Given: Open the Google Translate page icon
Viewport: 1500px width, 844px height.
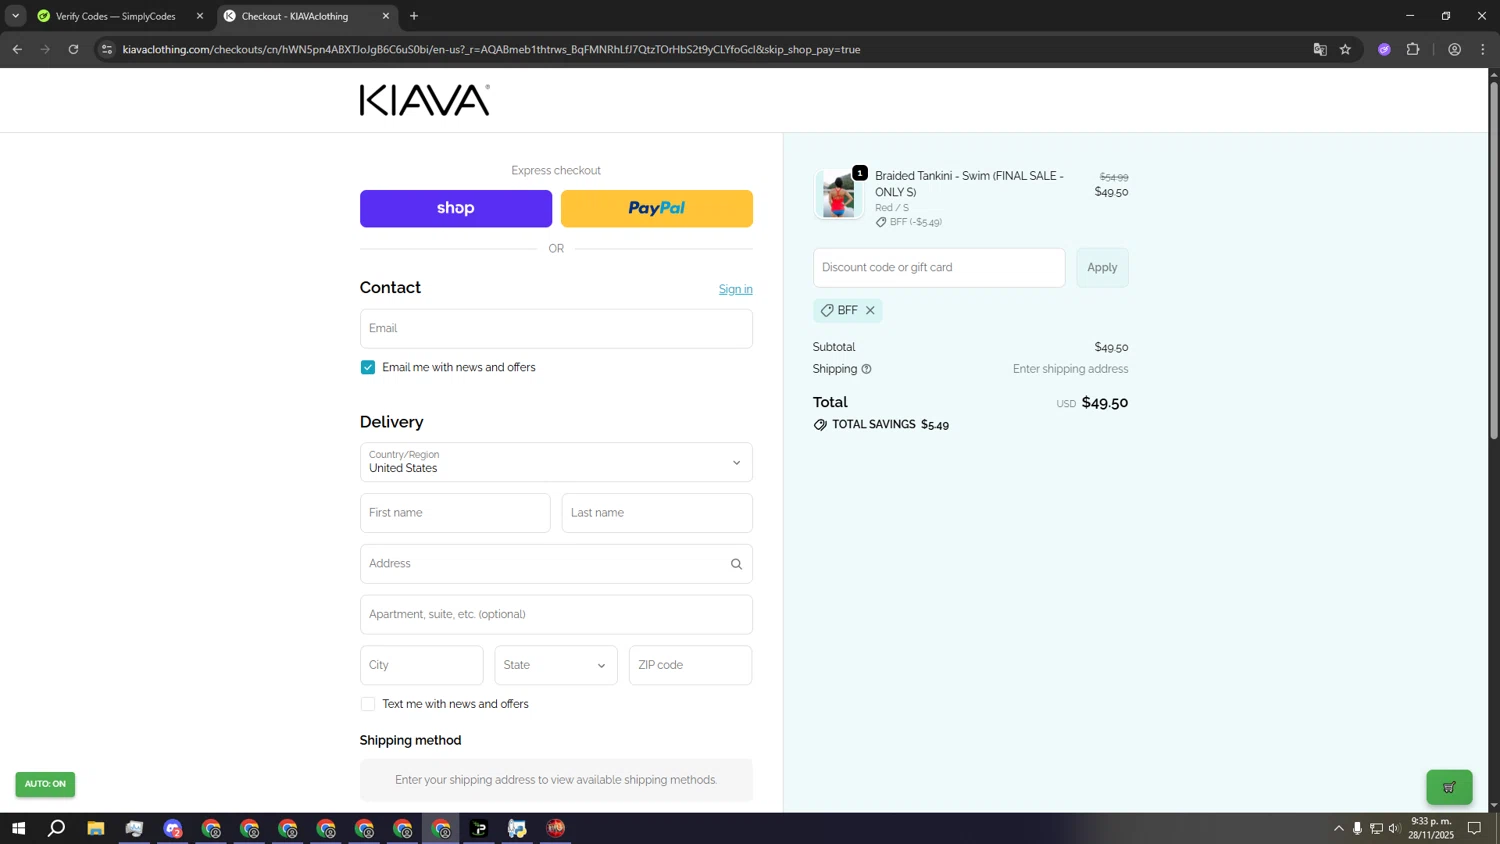Looking at the screenshot, I should pyautogui.click(x=1320, y=49).
